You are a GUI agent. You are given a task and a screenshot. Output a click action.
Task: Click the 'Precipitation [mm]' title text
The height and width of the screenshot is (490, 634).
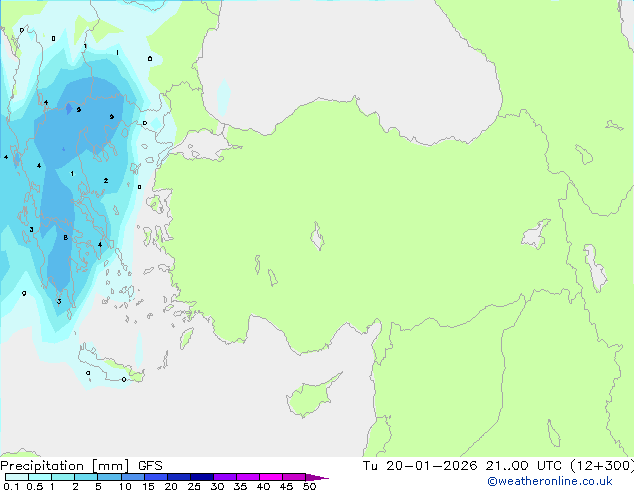coord(65,466)
